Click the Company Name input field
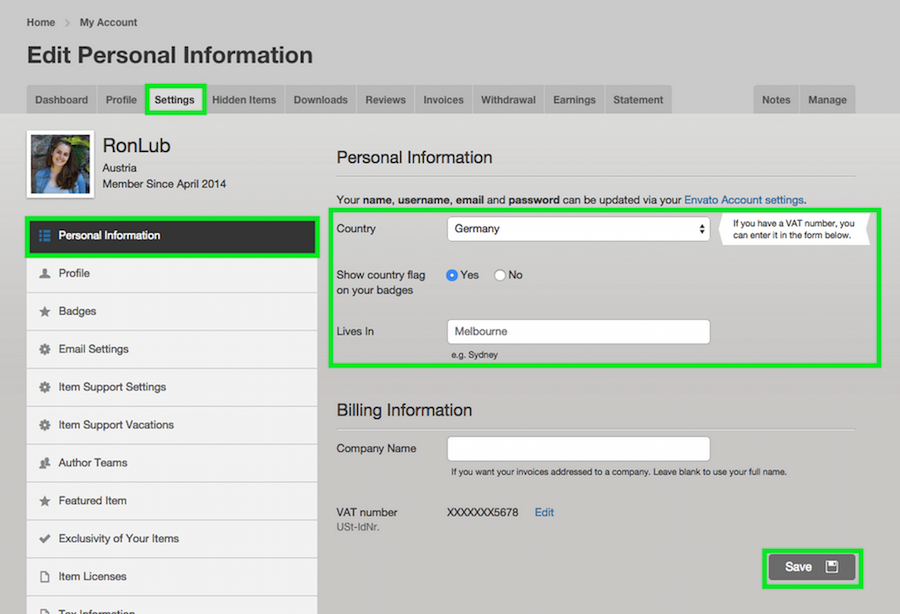This screenshot has height=614, width=900. pos(578,448)
